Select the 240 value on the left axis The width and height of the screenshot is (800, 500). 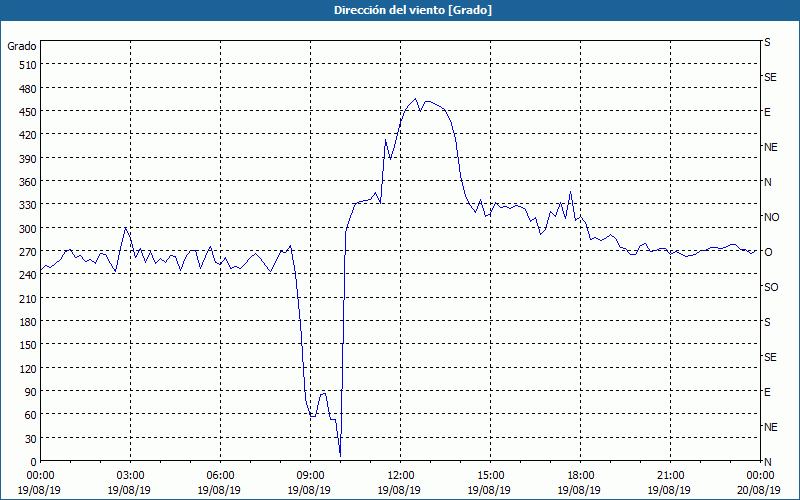pyautogui.click(x=28, y=276)
